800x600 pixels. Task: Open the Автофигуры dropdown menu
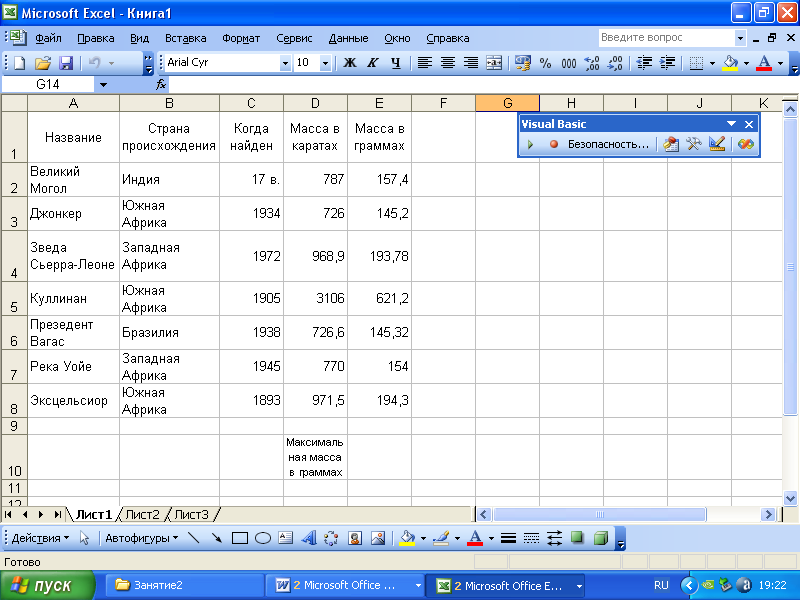tap(141, 538)
